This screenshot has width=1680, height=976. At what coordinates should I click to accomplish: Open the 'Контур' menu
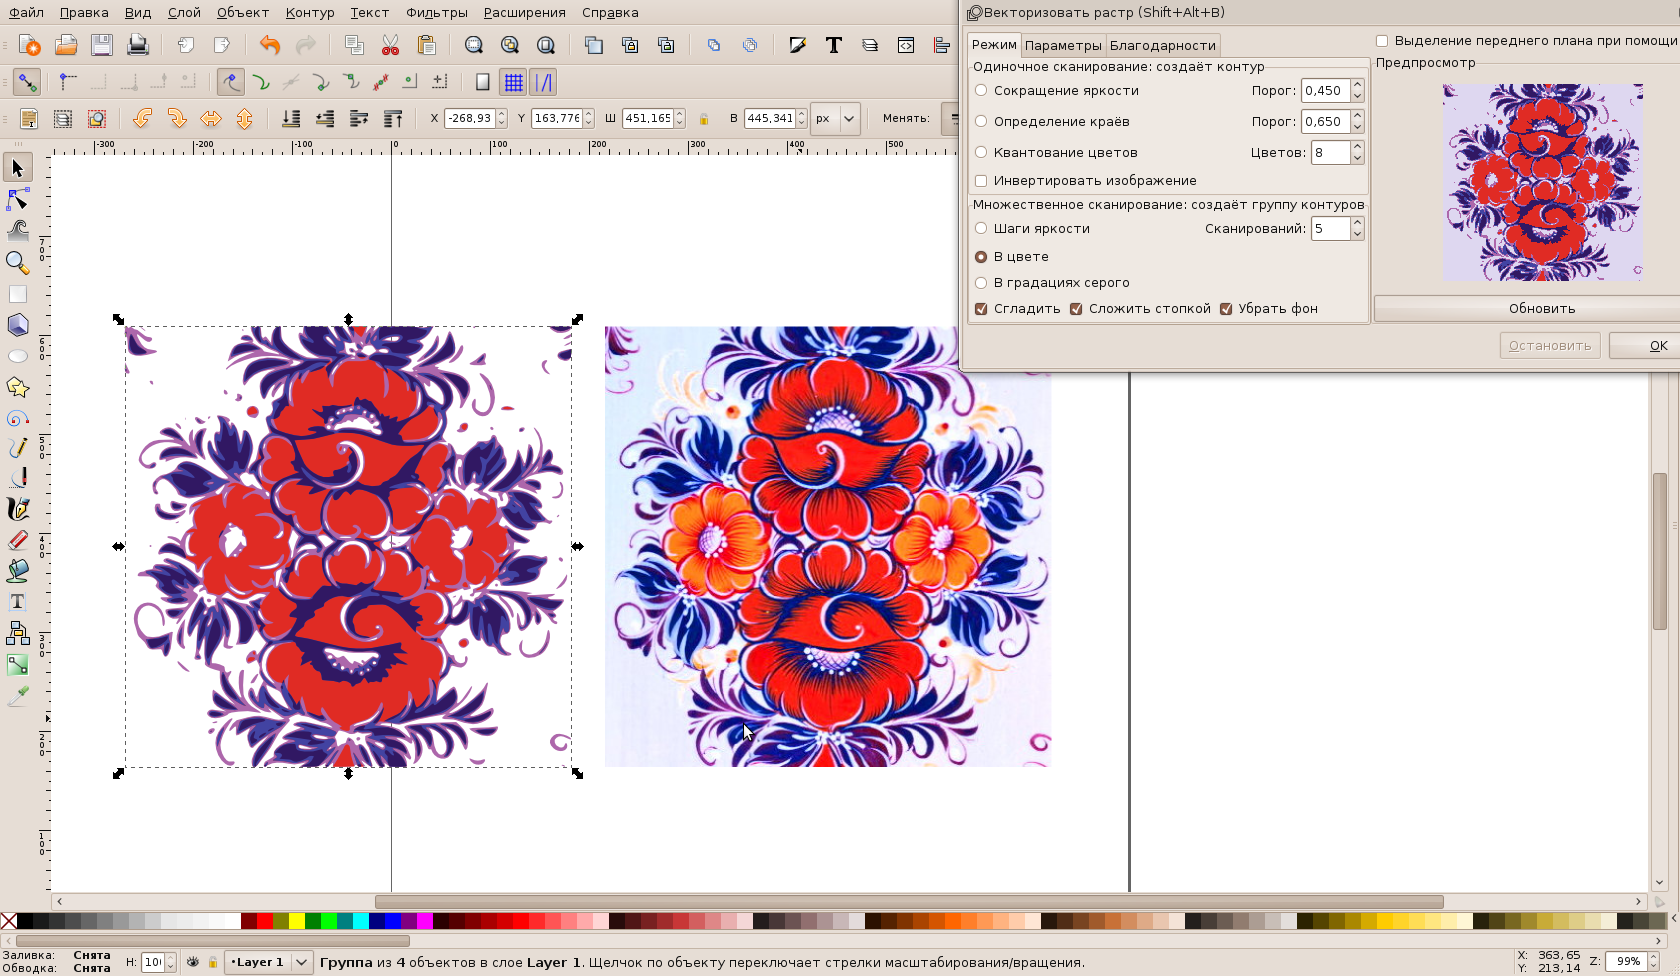coord(310,13)
